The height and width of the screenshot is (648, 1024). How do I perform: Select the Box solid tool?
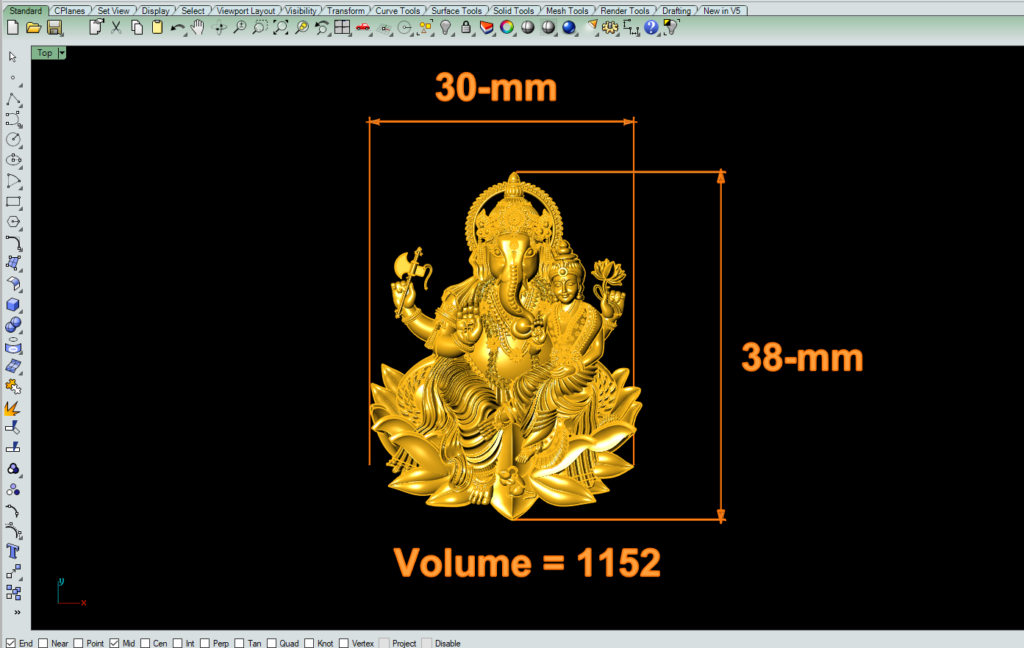(13, 304)
